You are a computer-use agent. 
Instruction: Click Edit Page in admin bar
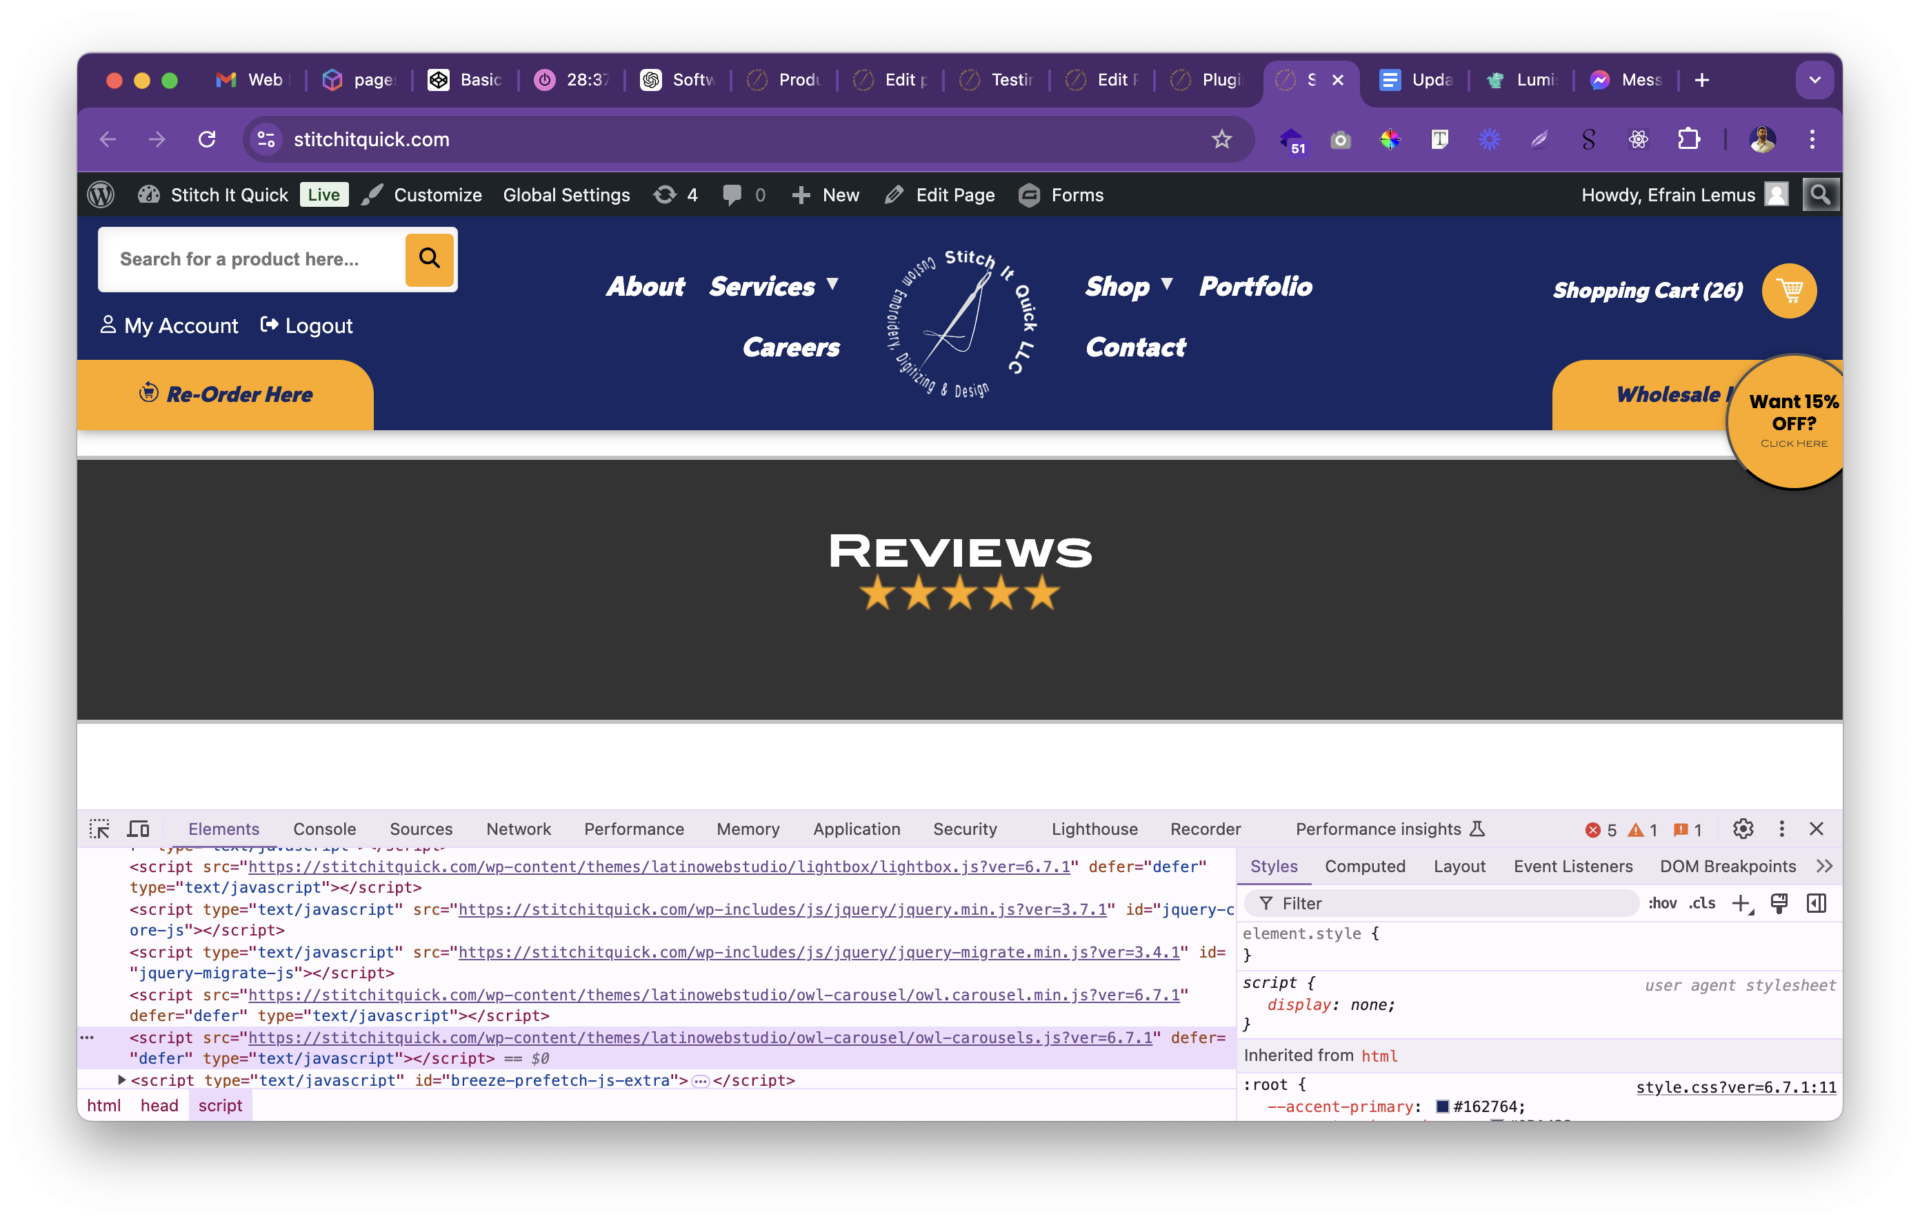(x=940, y=195)
